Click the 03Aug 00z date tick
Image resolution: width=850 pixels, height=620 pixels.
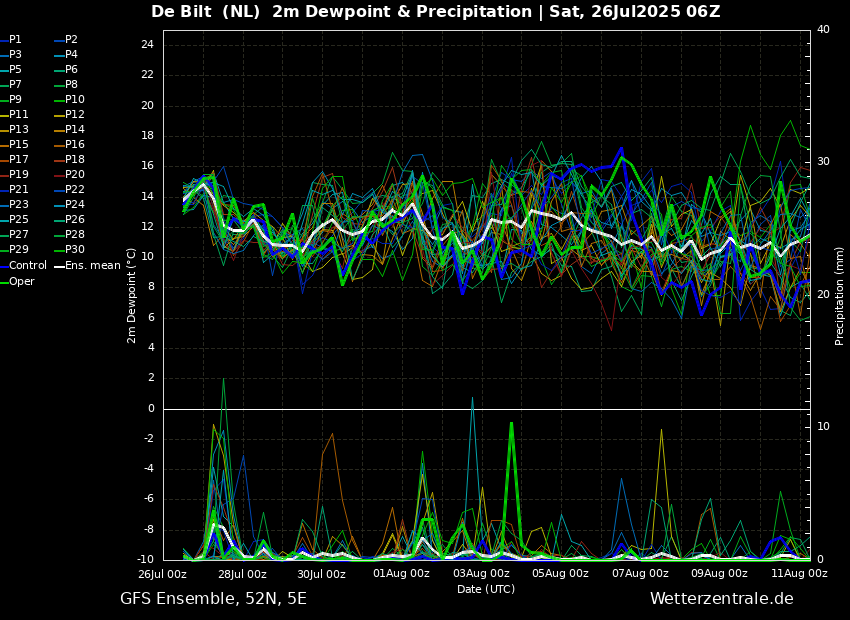click(x=481, y=573)
